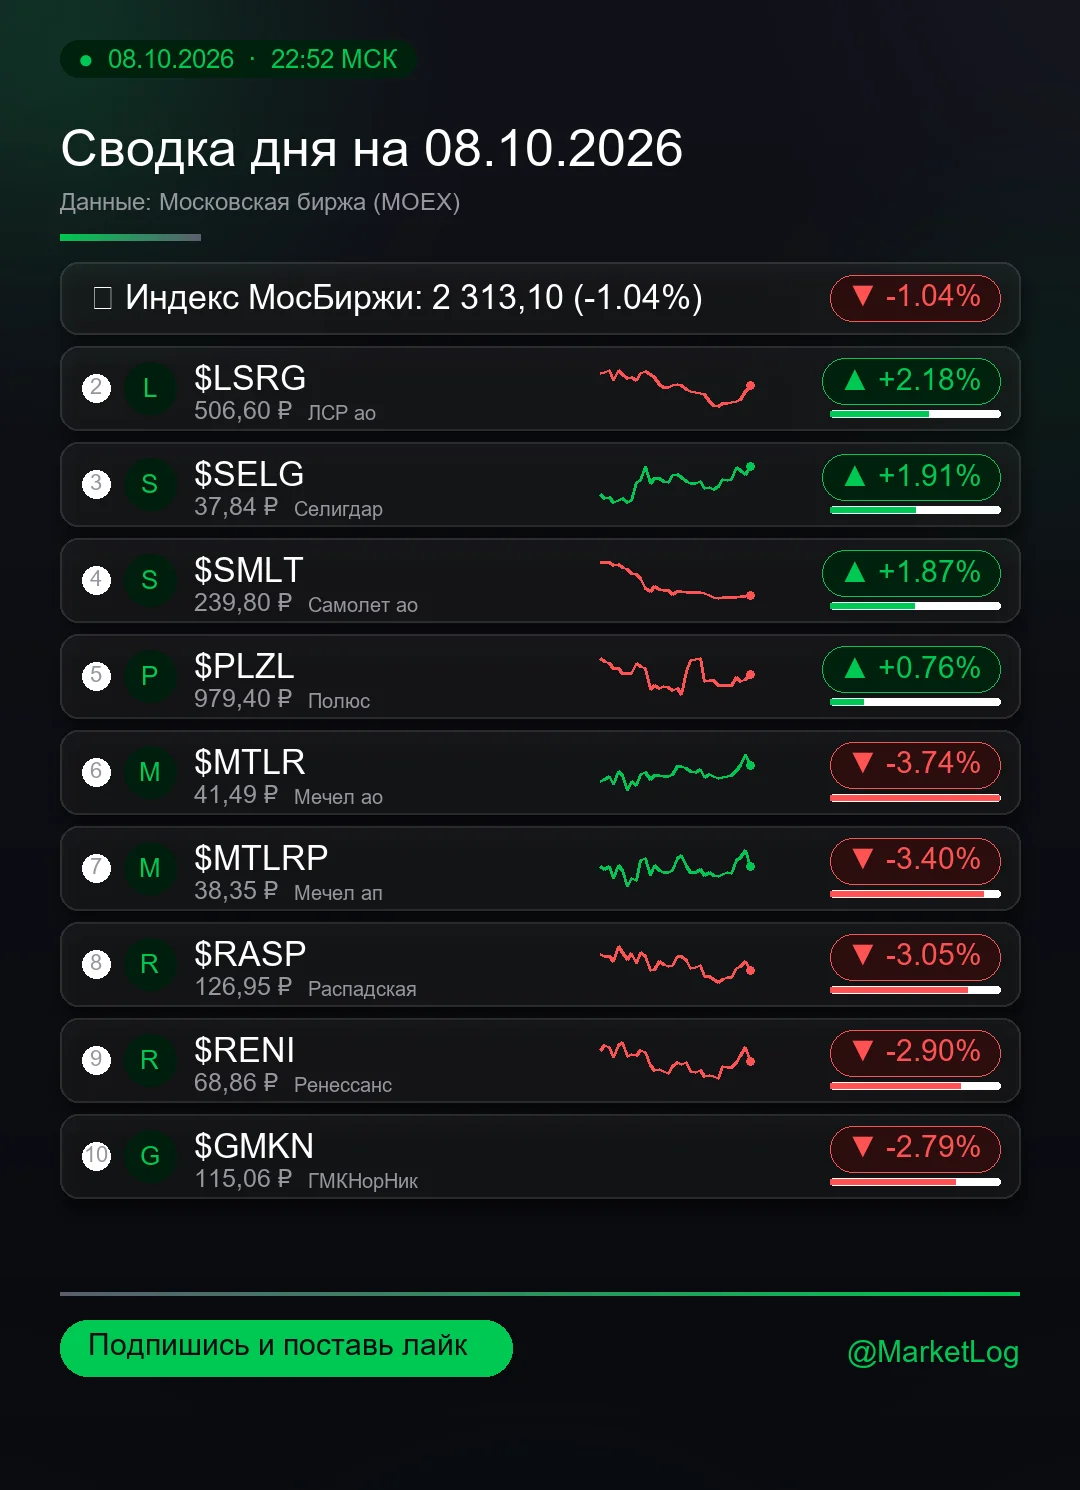View the $PLZL sparkline chart
This screenshot has height=1490, width=1080.
pyautogui.click(x=677, y=676)
